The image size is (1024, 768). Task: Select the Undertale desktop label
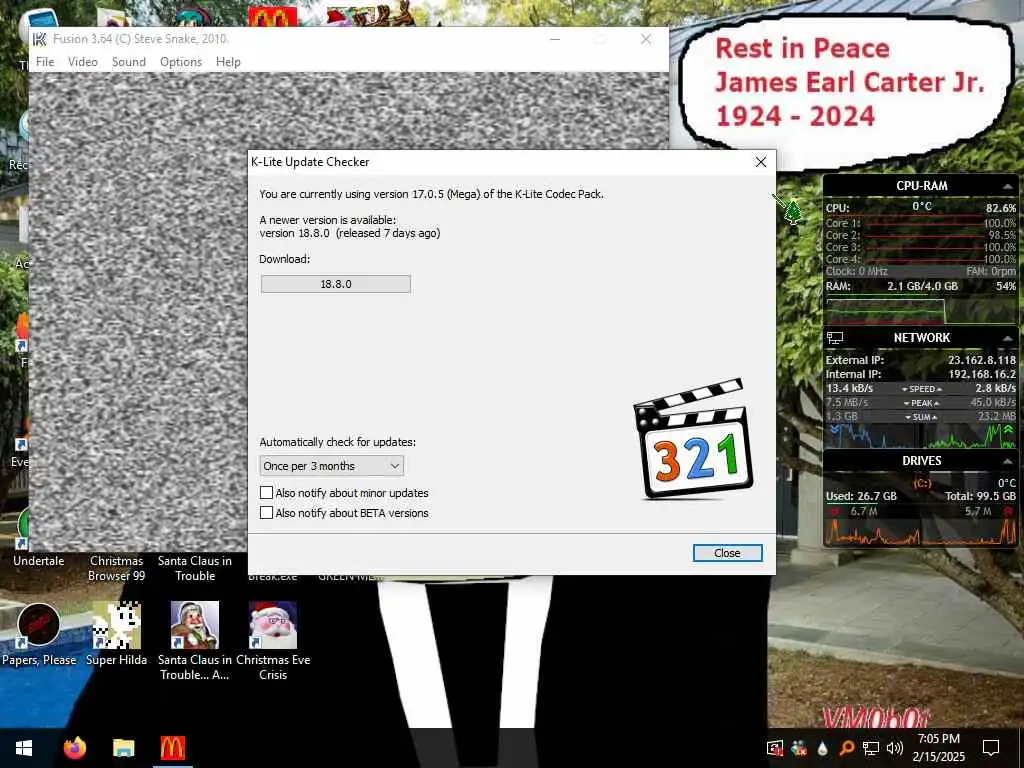[x=39, y=561]
